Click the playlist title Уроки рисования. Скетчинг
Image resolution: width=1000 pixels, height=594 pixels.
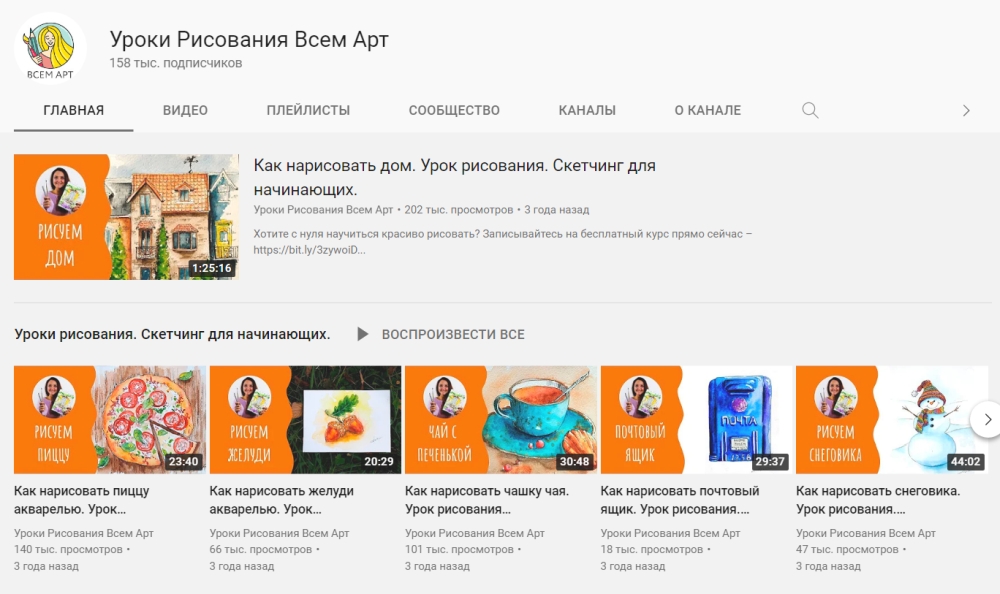click(x=172, y=334)
